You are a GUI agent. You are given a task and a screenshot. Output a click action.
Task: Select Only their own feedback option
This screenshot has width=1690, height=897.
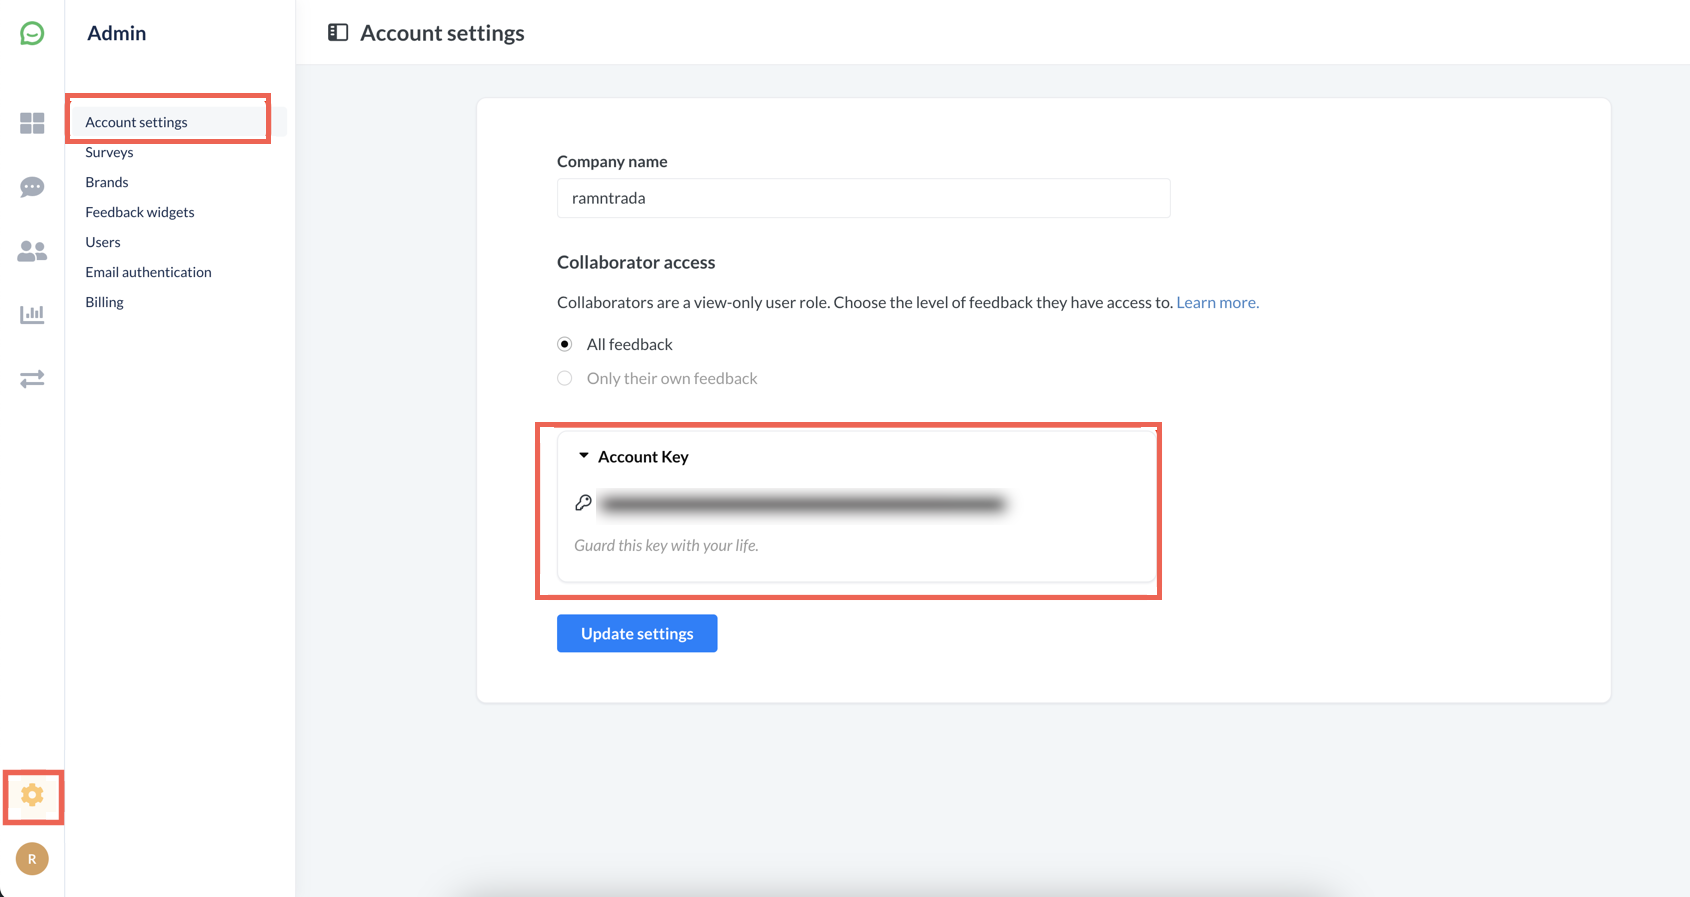(565, 378)
